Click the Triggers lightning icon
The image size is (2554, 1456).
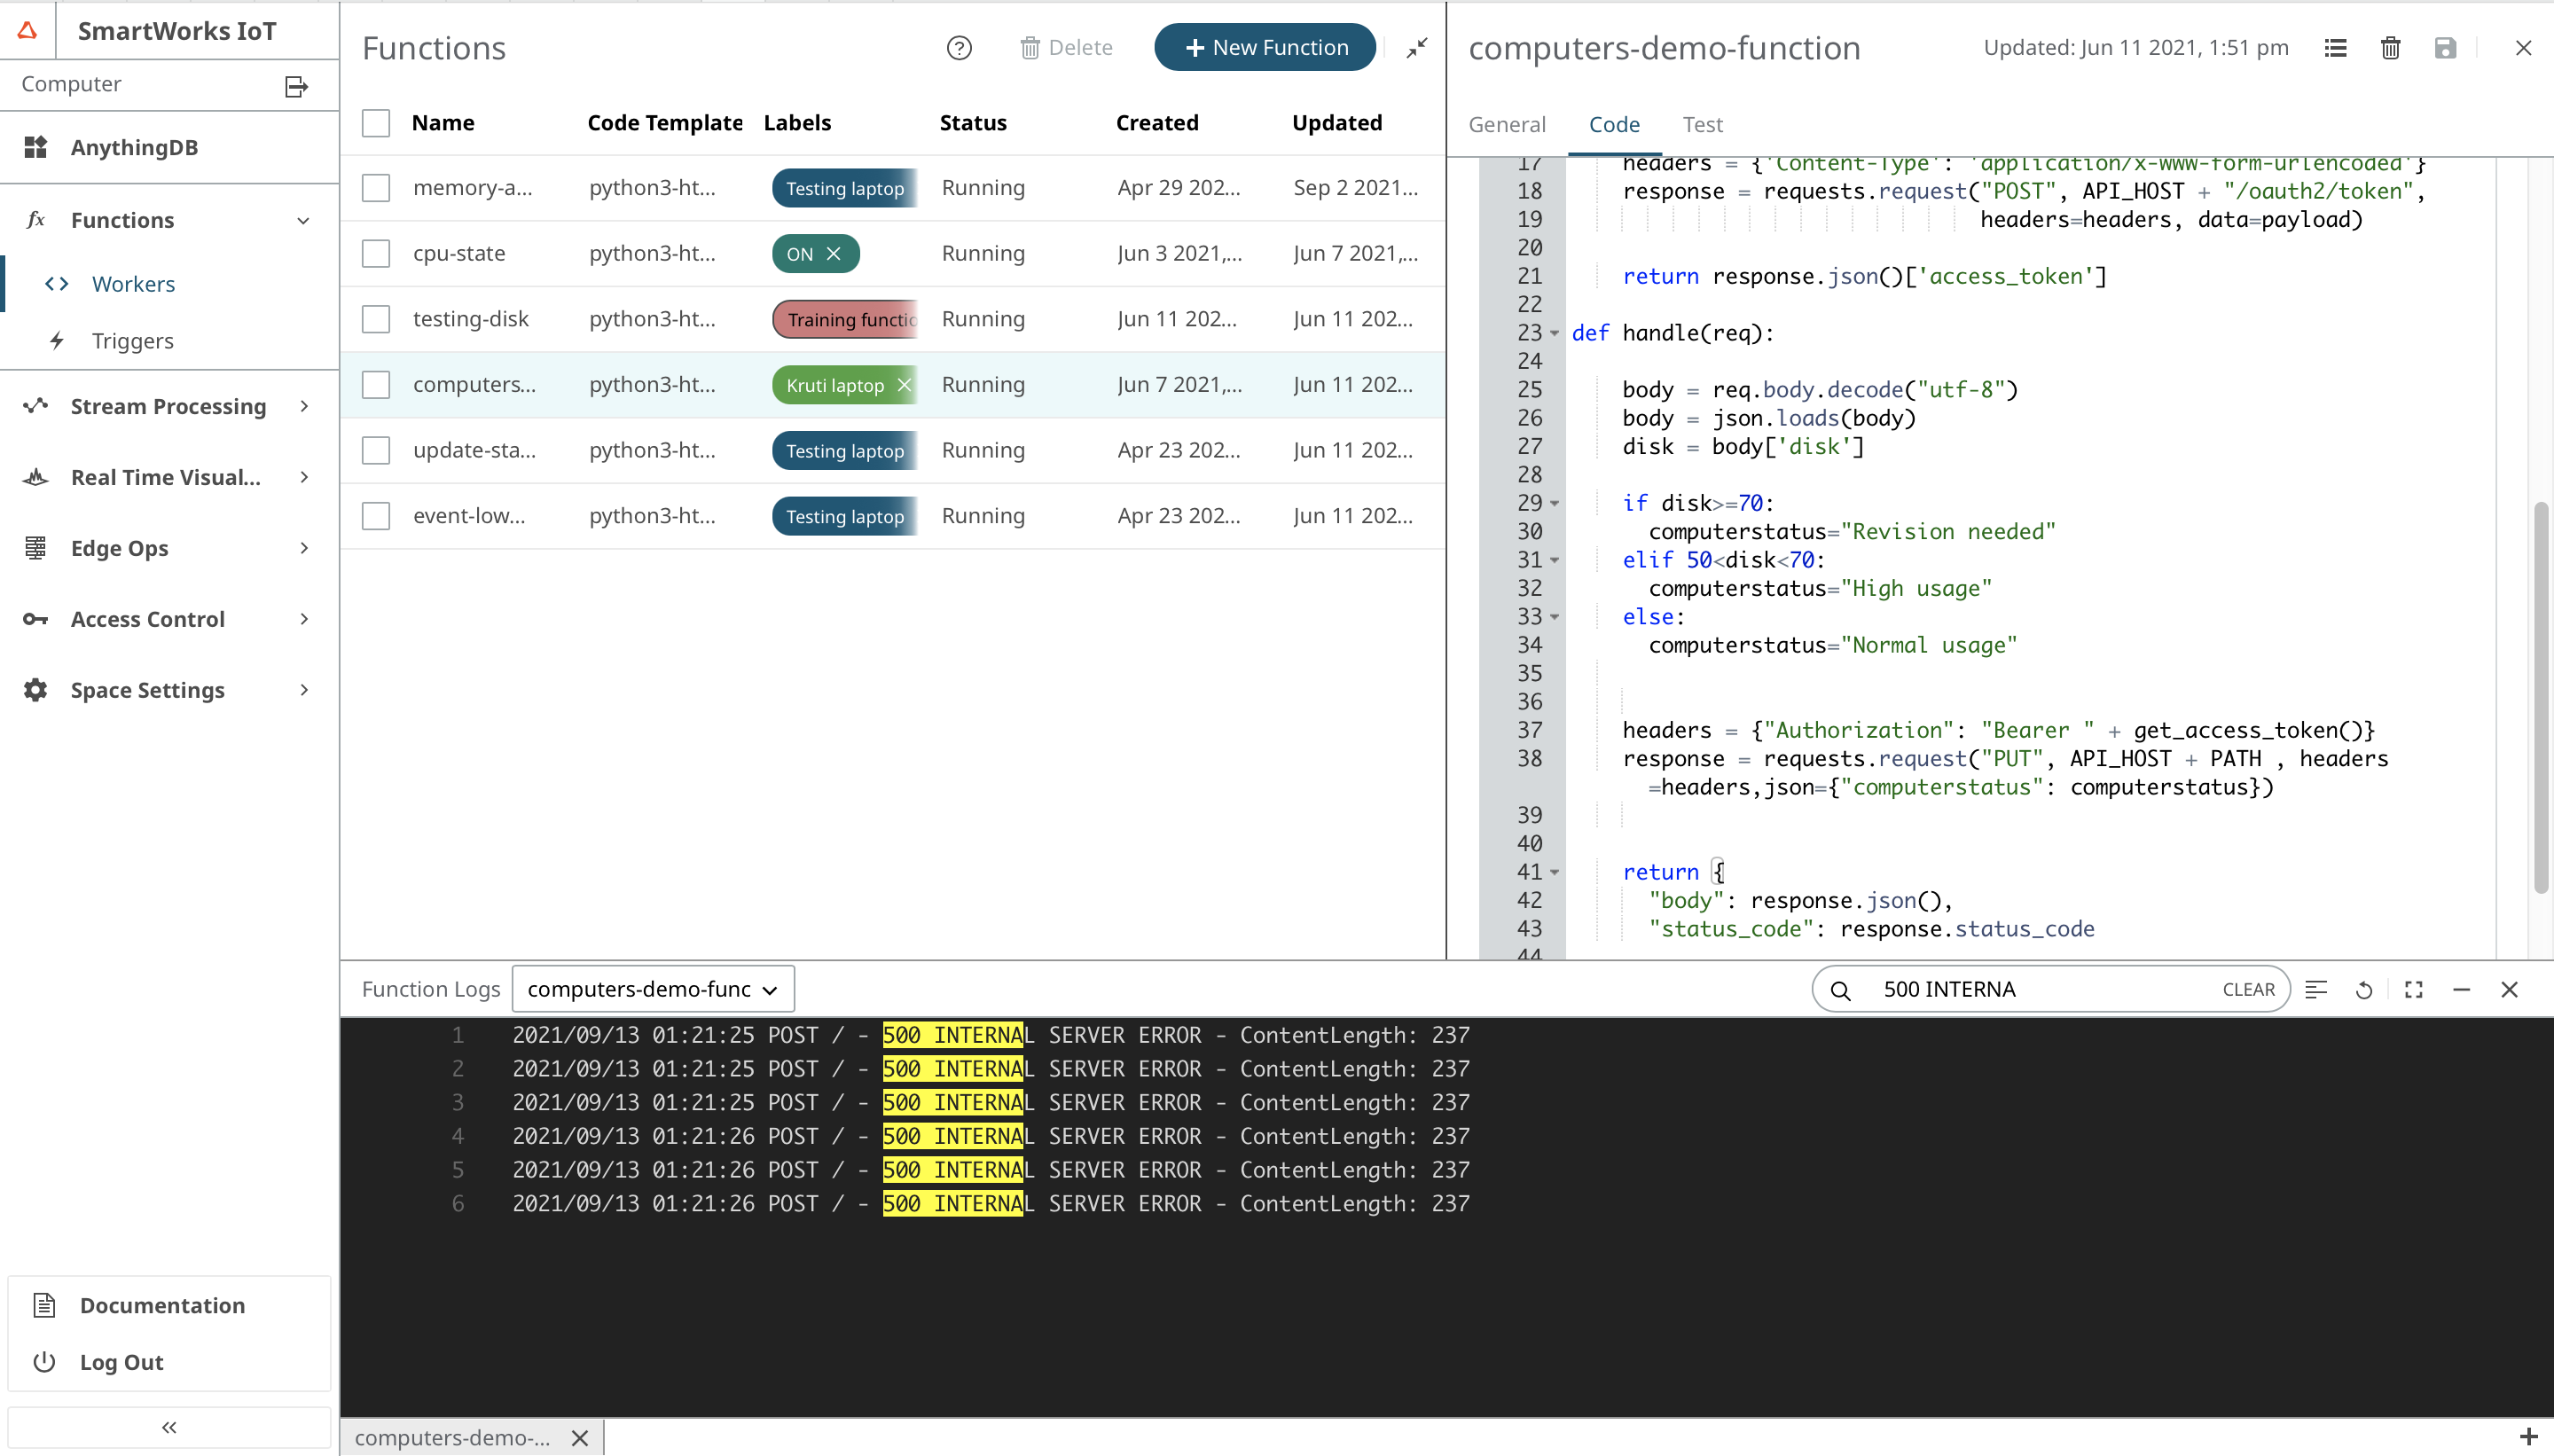tap(57, 340)
